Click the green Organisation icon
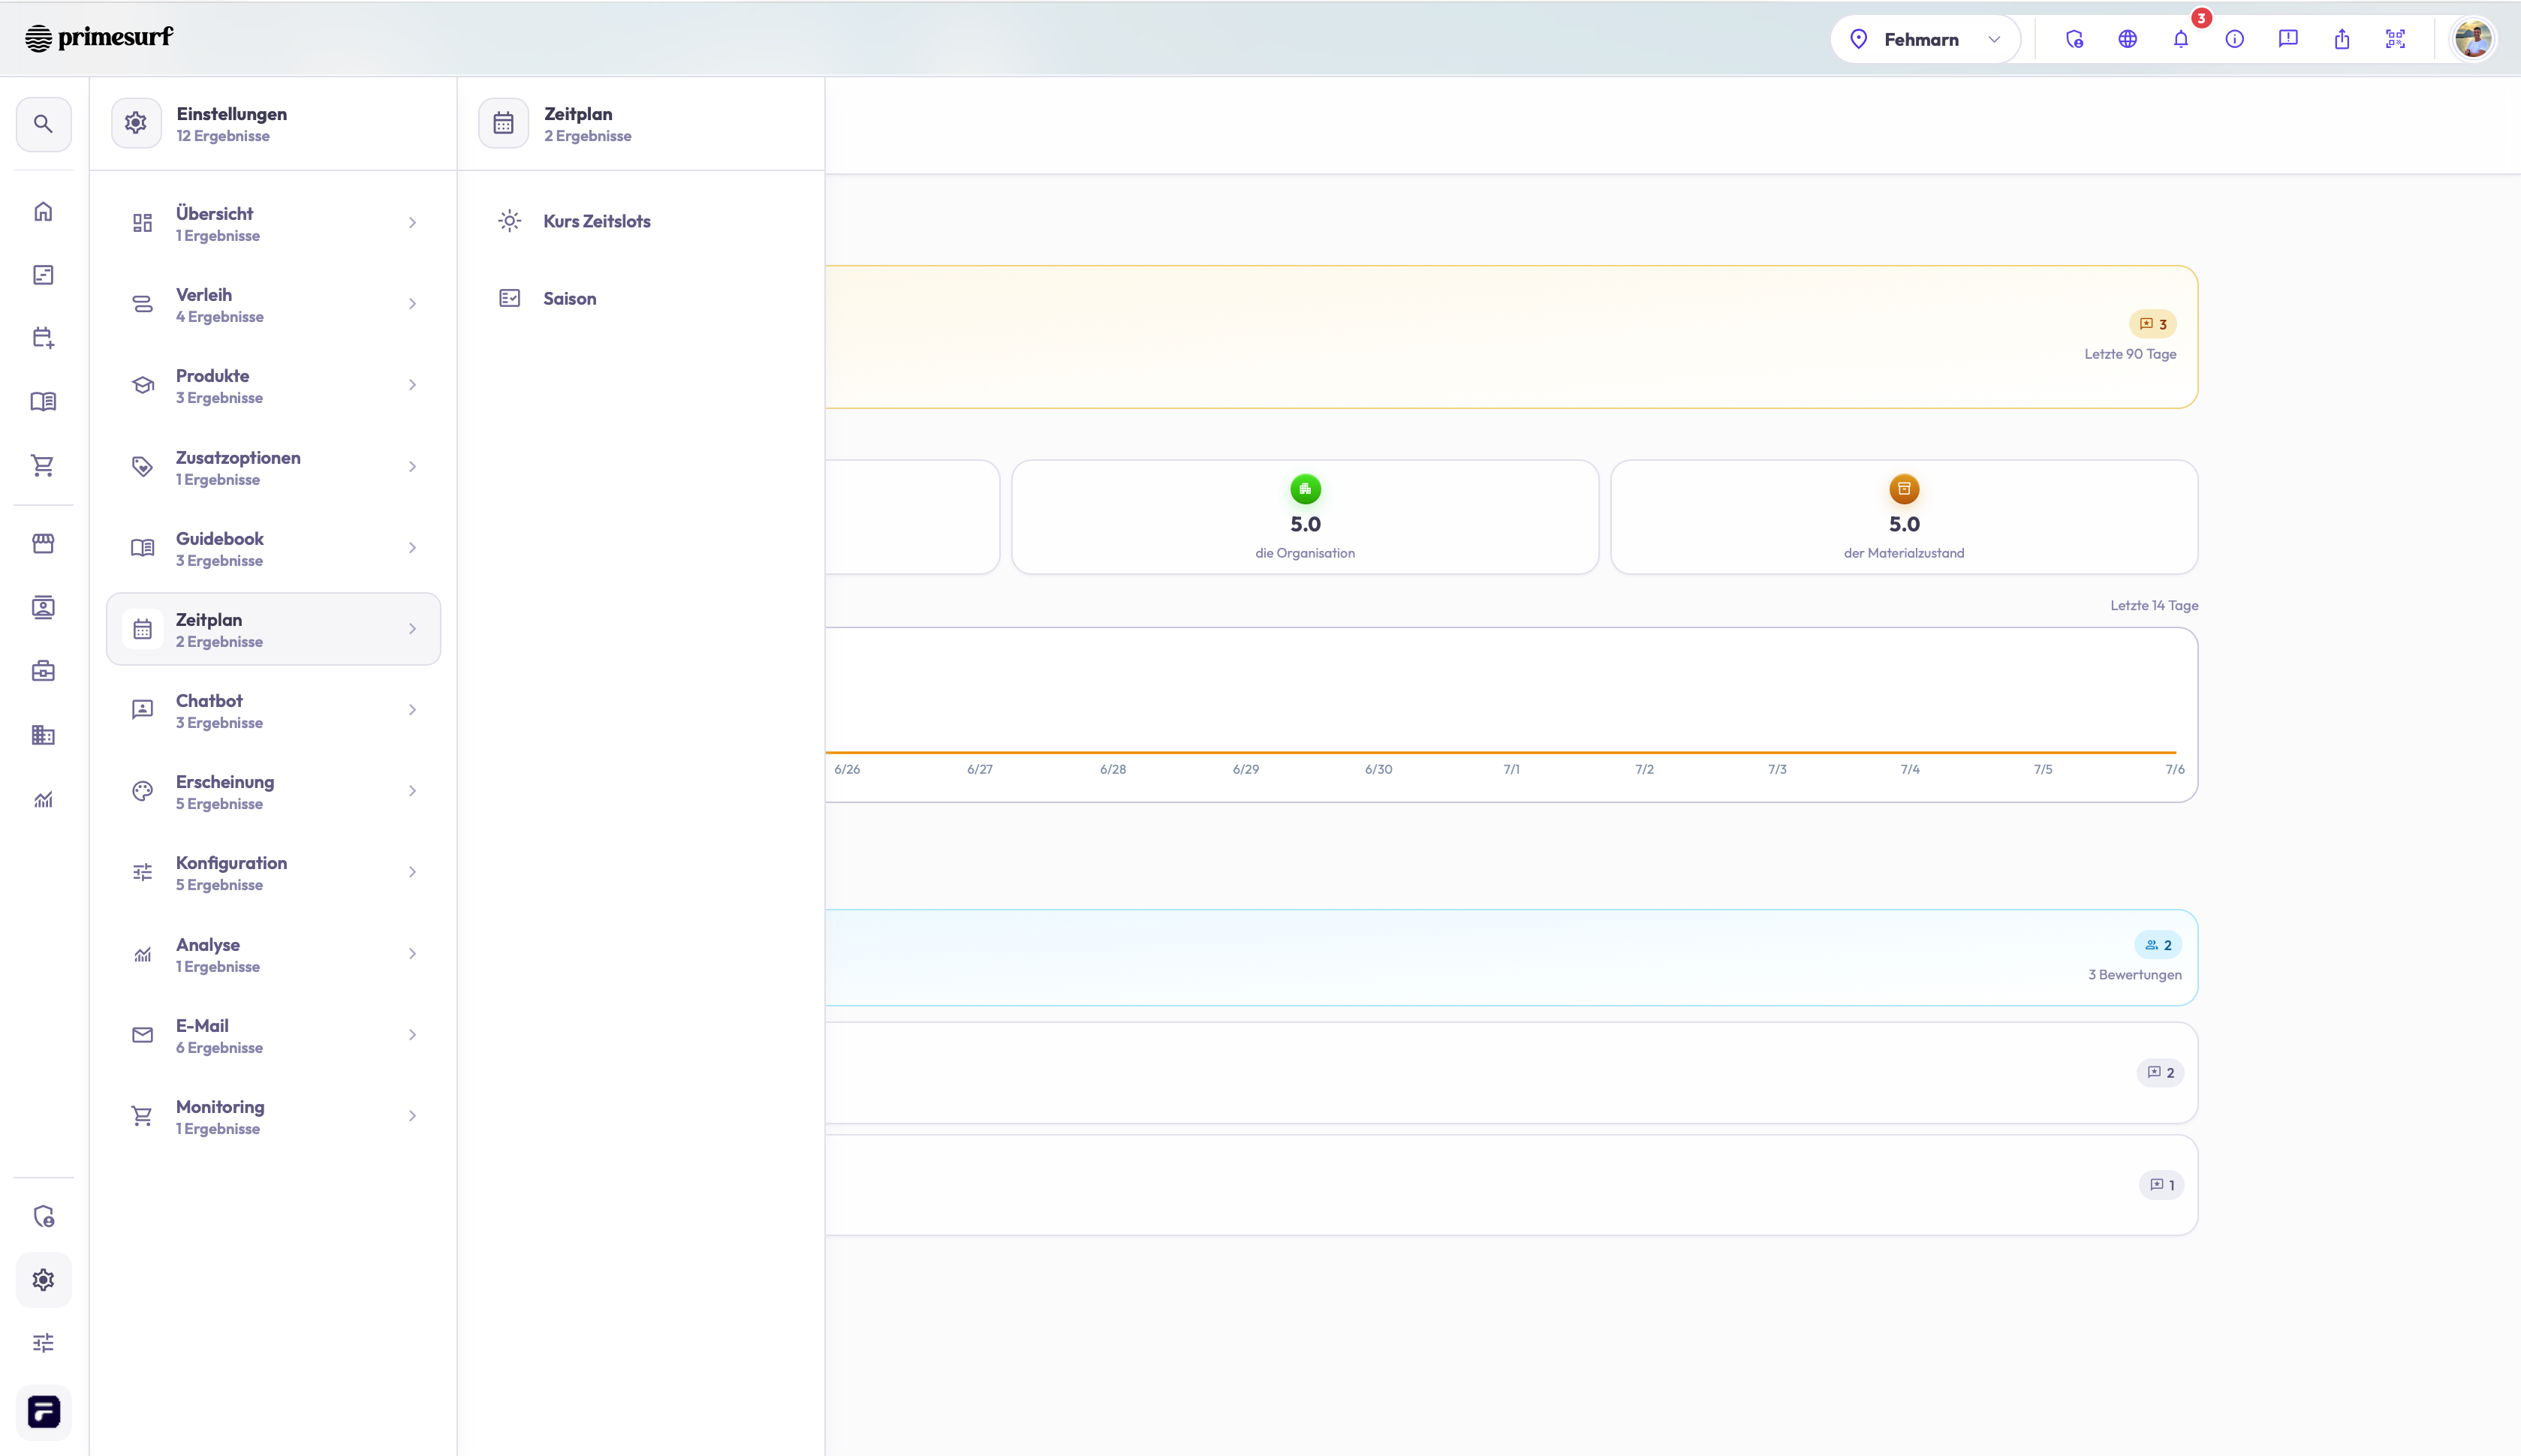 tap(1305, 489)
